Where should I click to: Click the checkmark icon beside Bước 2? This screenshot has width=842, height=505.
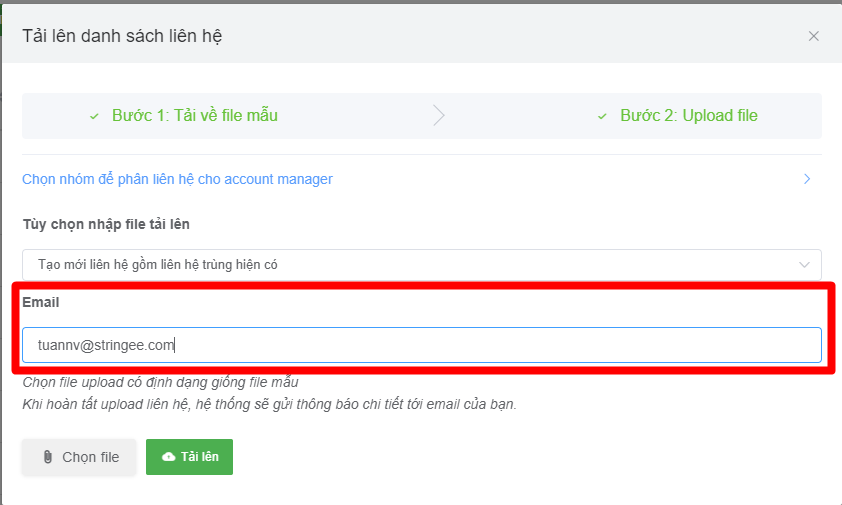[x=602, y=116]
